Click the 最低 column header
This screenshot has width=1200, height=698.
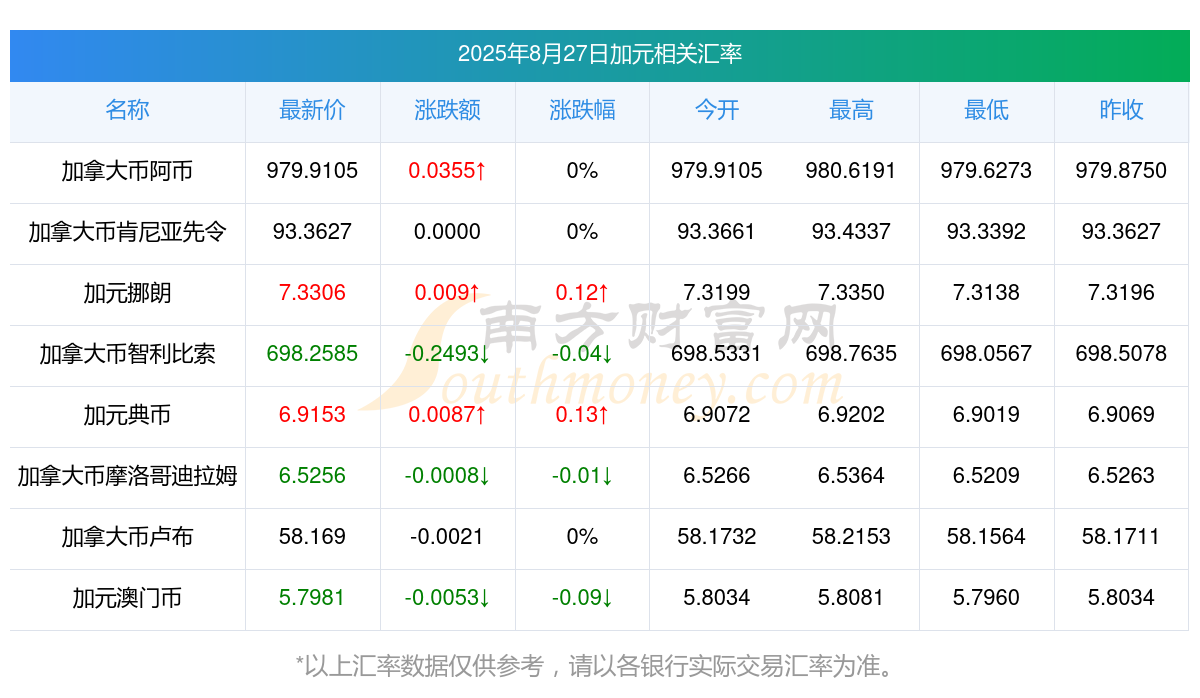pos(986,110)
